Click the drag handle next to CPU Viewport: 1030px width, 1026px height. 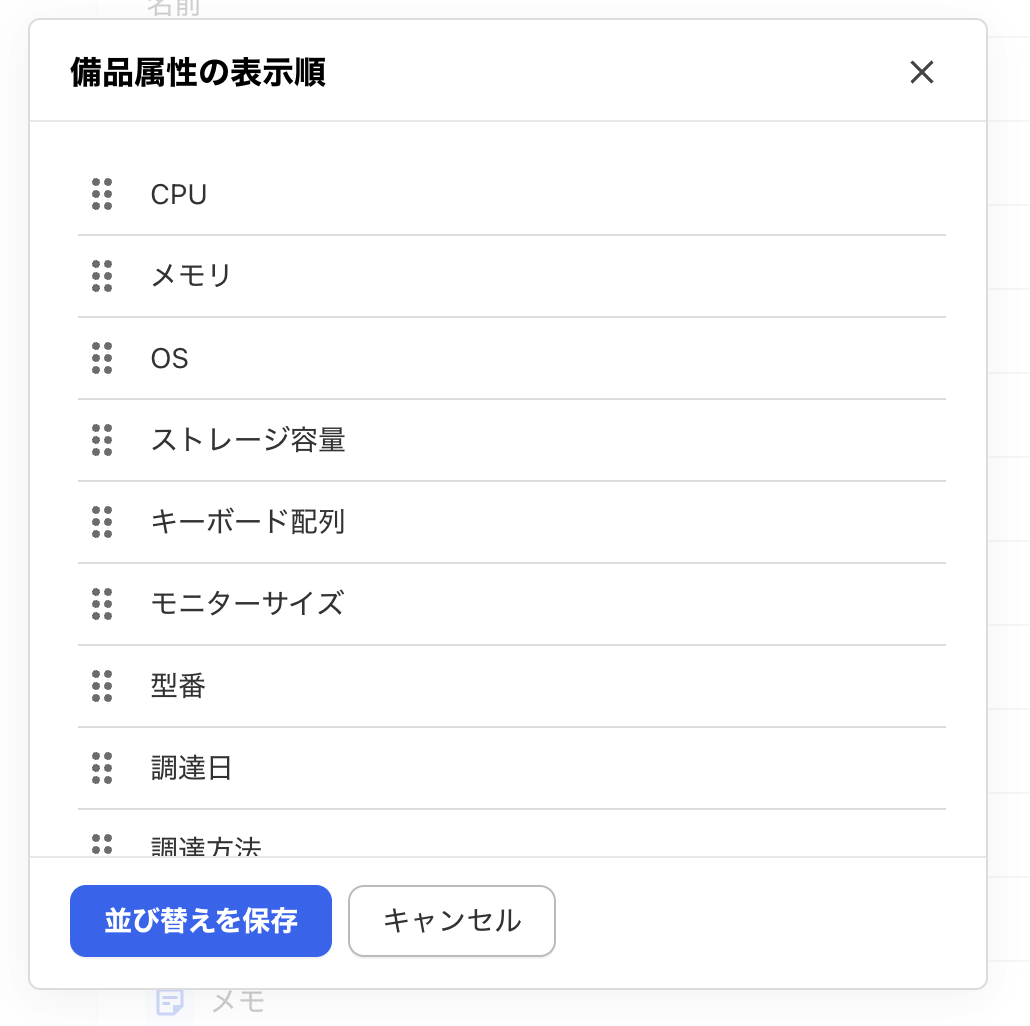pyautogui.click(x=101, y=195)
